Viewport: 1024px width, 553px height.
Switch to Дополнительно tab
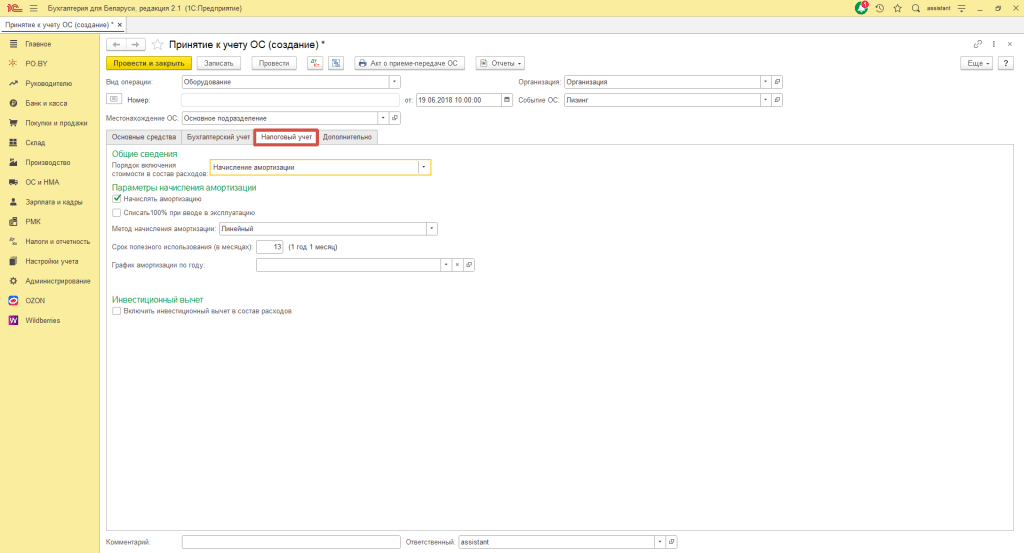pos(347,137)
